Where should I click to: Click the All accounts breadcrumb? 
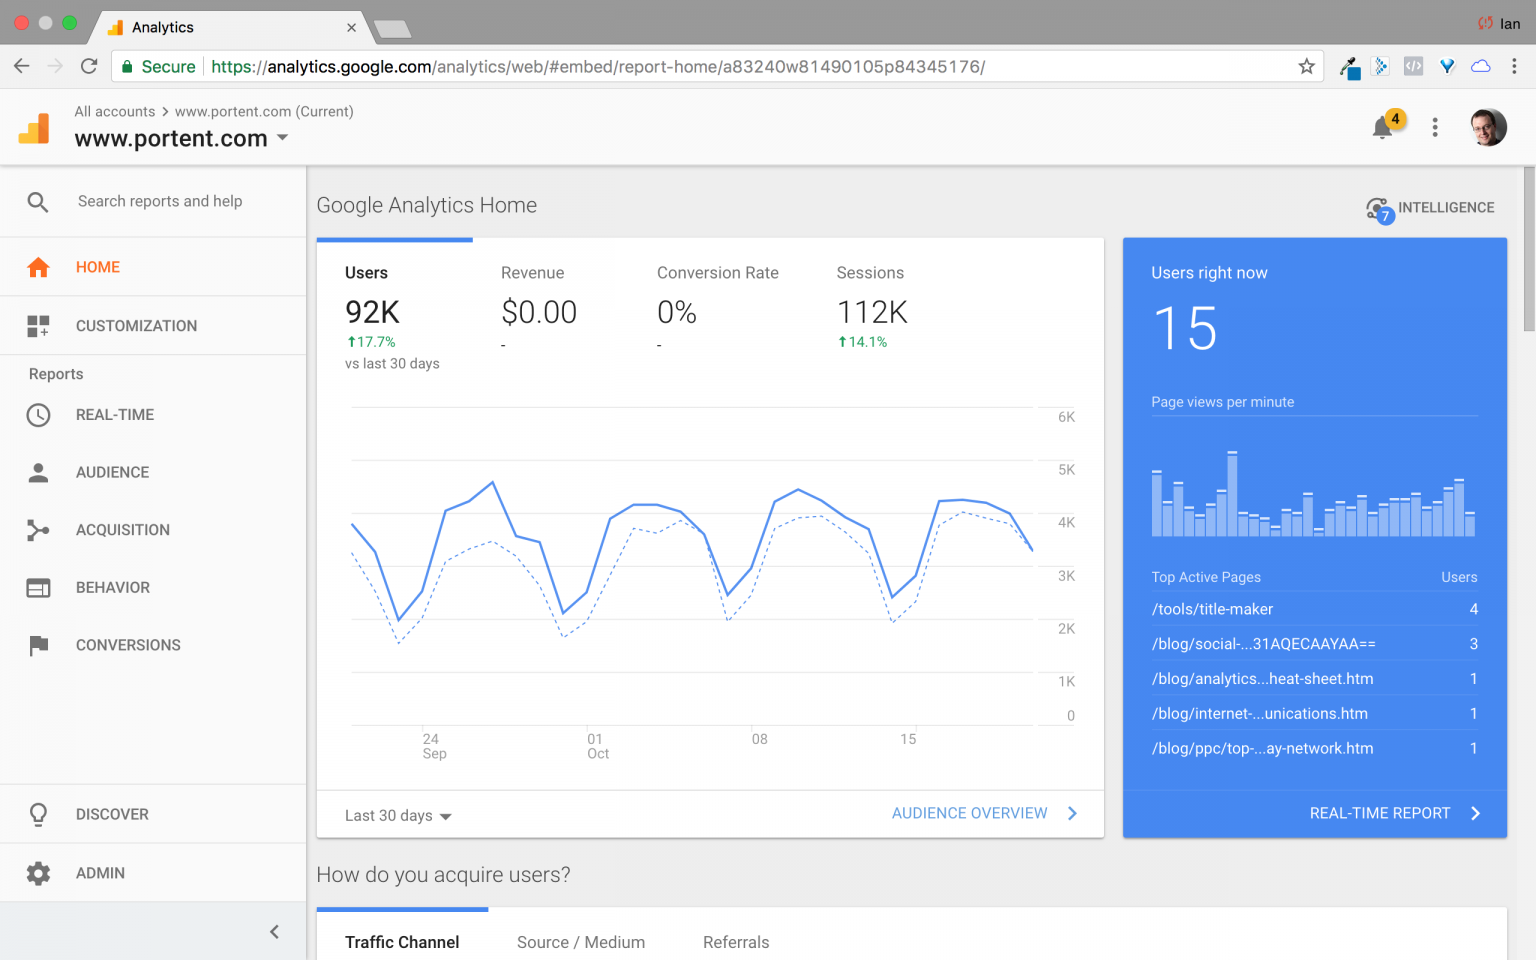(115, 112)
